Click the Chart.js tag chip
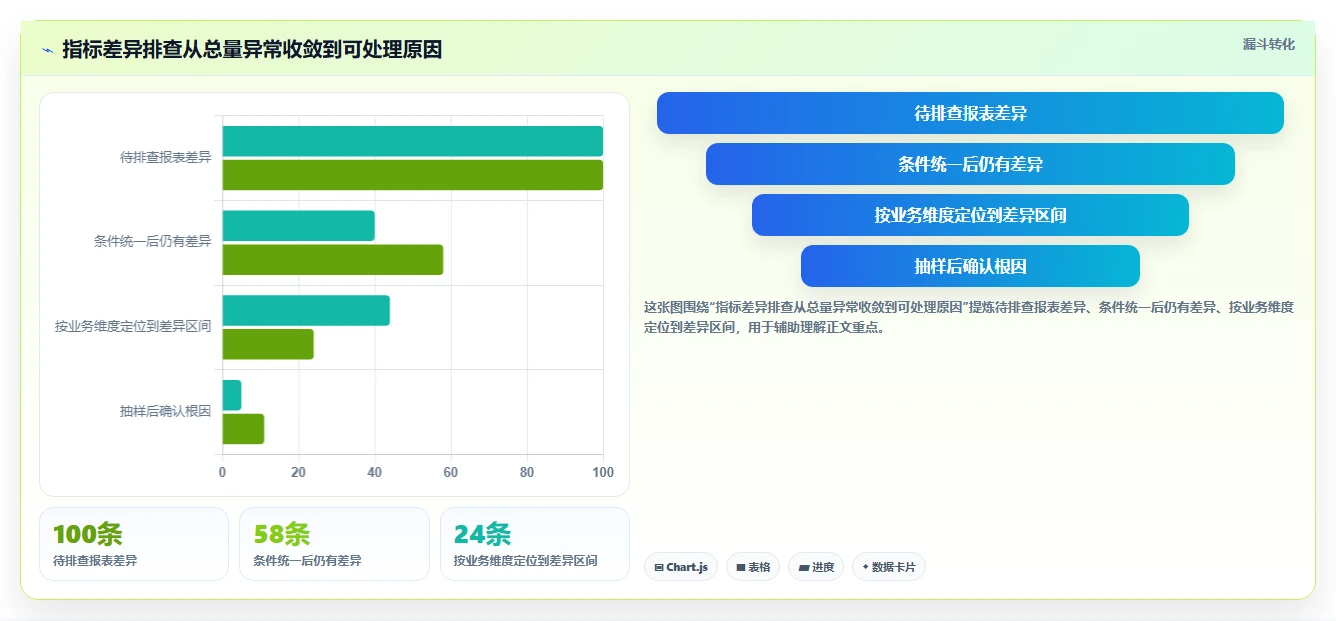 681,567
